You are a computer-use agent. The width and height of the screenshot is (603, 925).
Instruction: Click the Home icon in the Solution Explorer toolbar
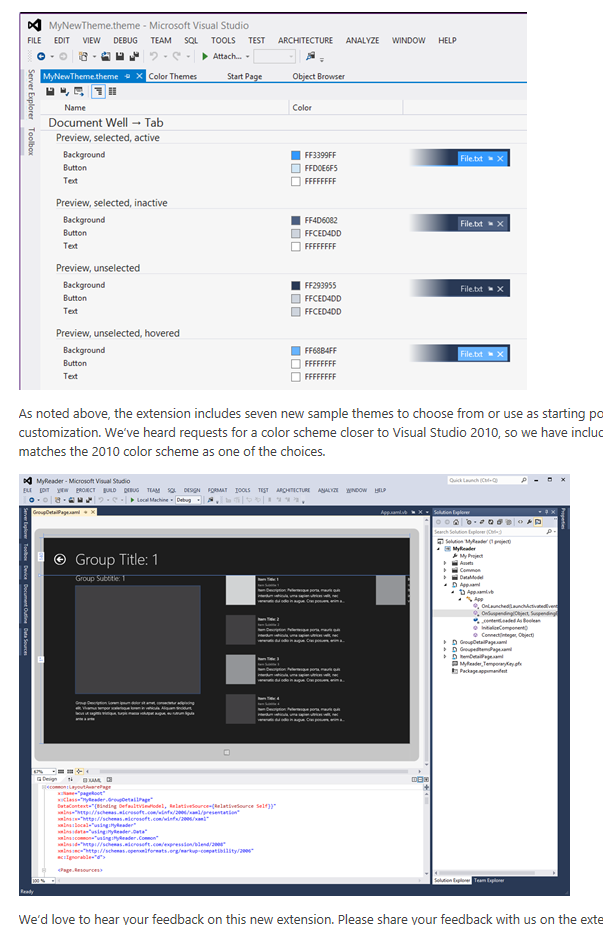[456, 522]
